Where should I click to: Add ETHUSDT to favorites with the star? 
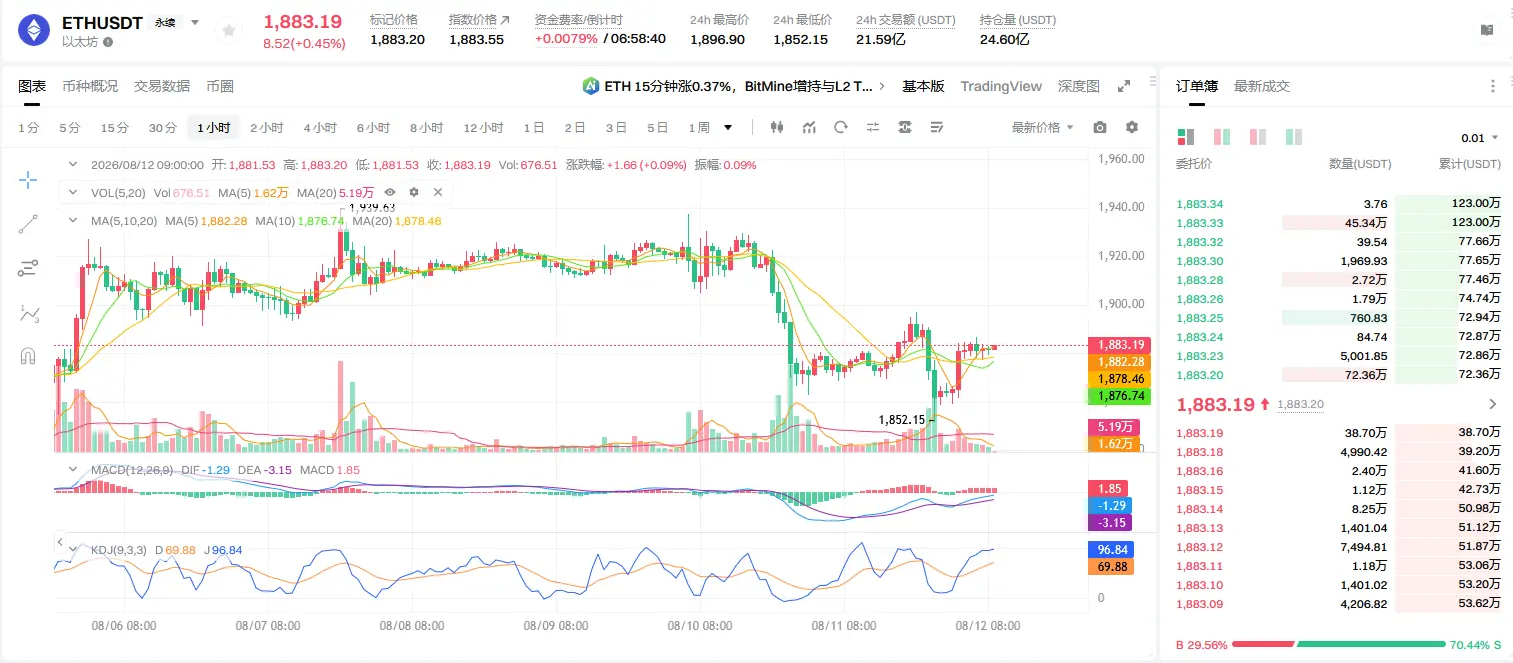coord(229,32)
